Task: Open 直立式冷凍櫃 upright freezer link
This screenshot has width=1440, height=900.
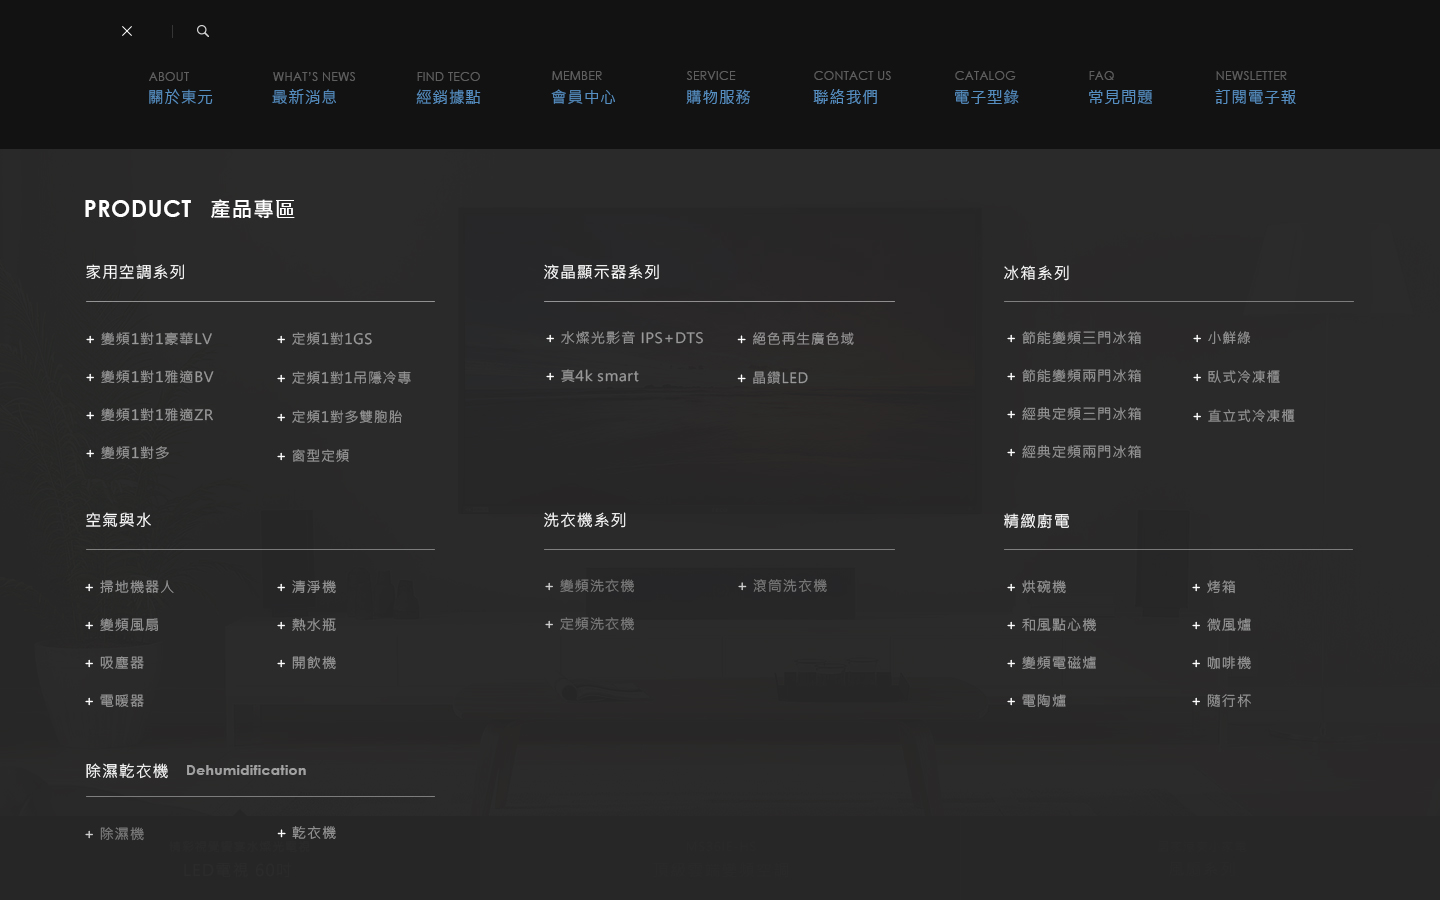Action: click(x=1250, y=416)
